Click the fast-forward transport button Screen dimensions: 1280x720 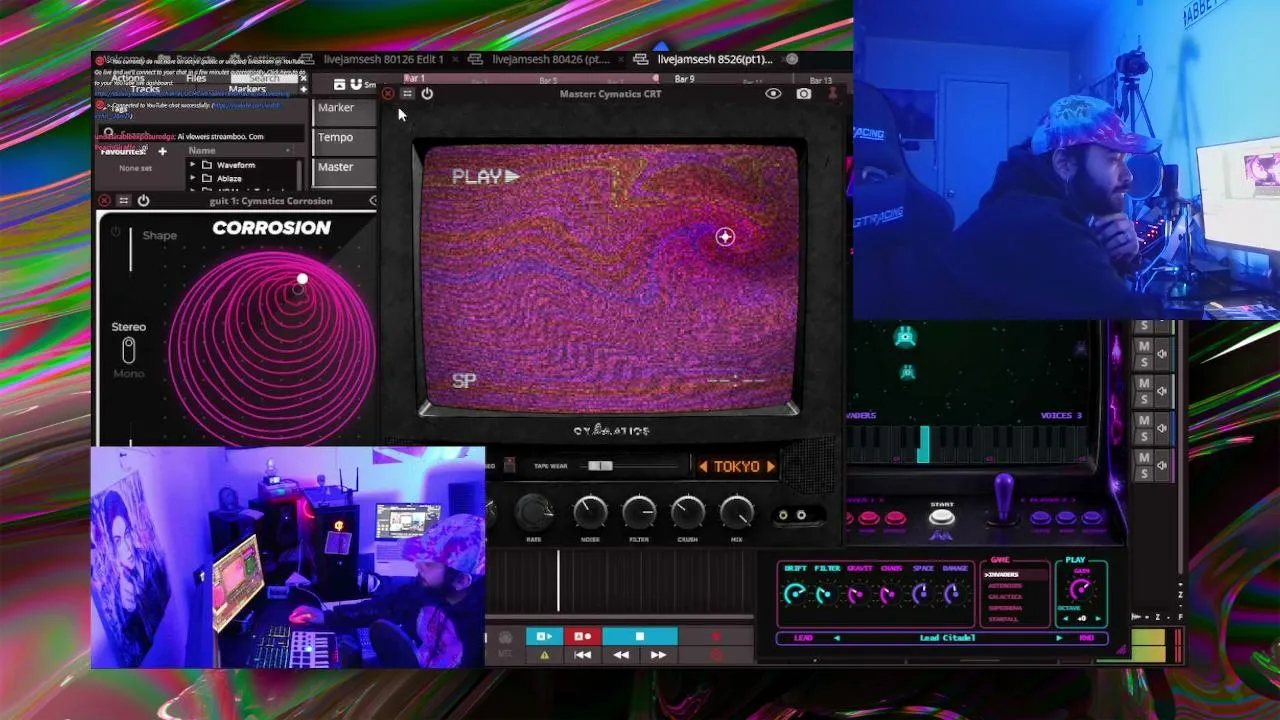coord(658,655)
